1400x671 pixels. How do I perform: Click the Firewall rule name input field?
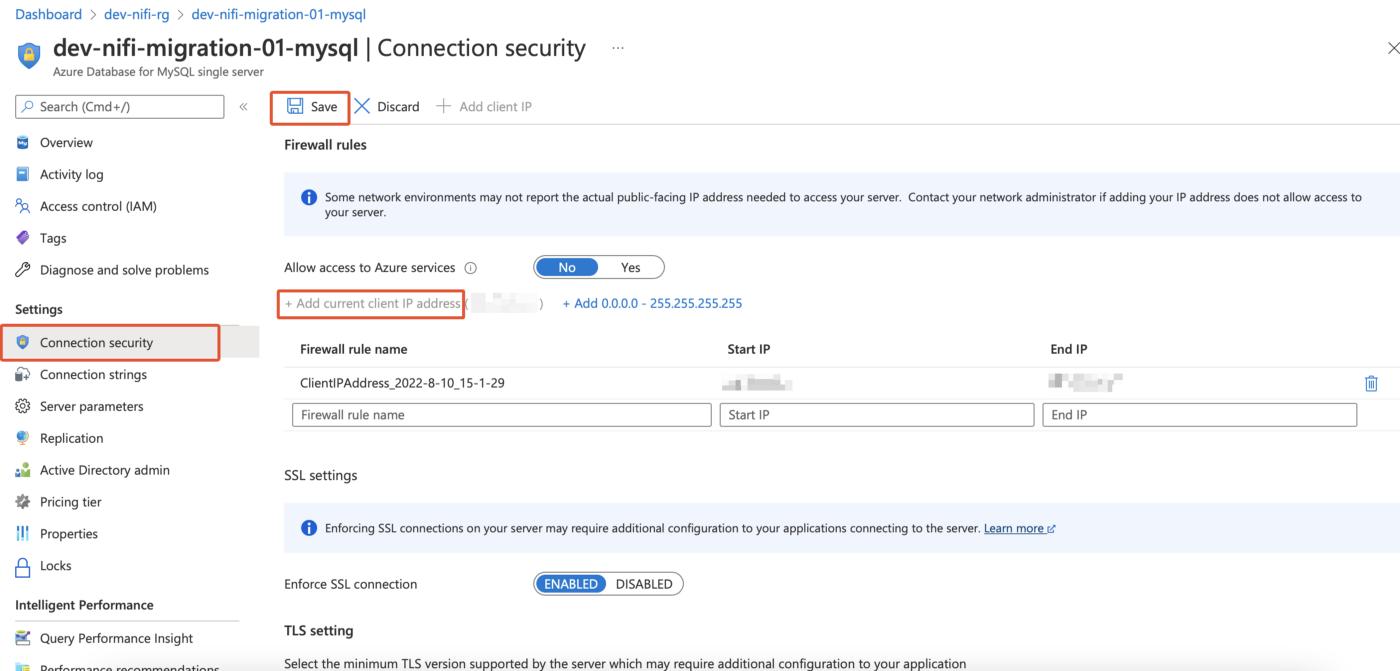[501, 415]
